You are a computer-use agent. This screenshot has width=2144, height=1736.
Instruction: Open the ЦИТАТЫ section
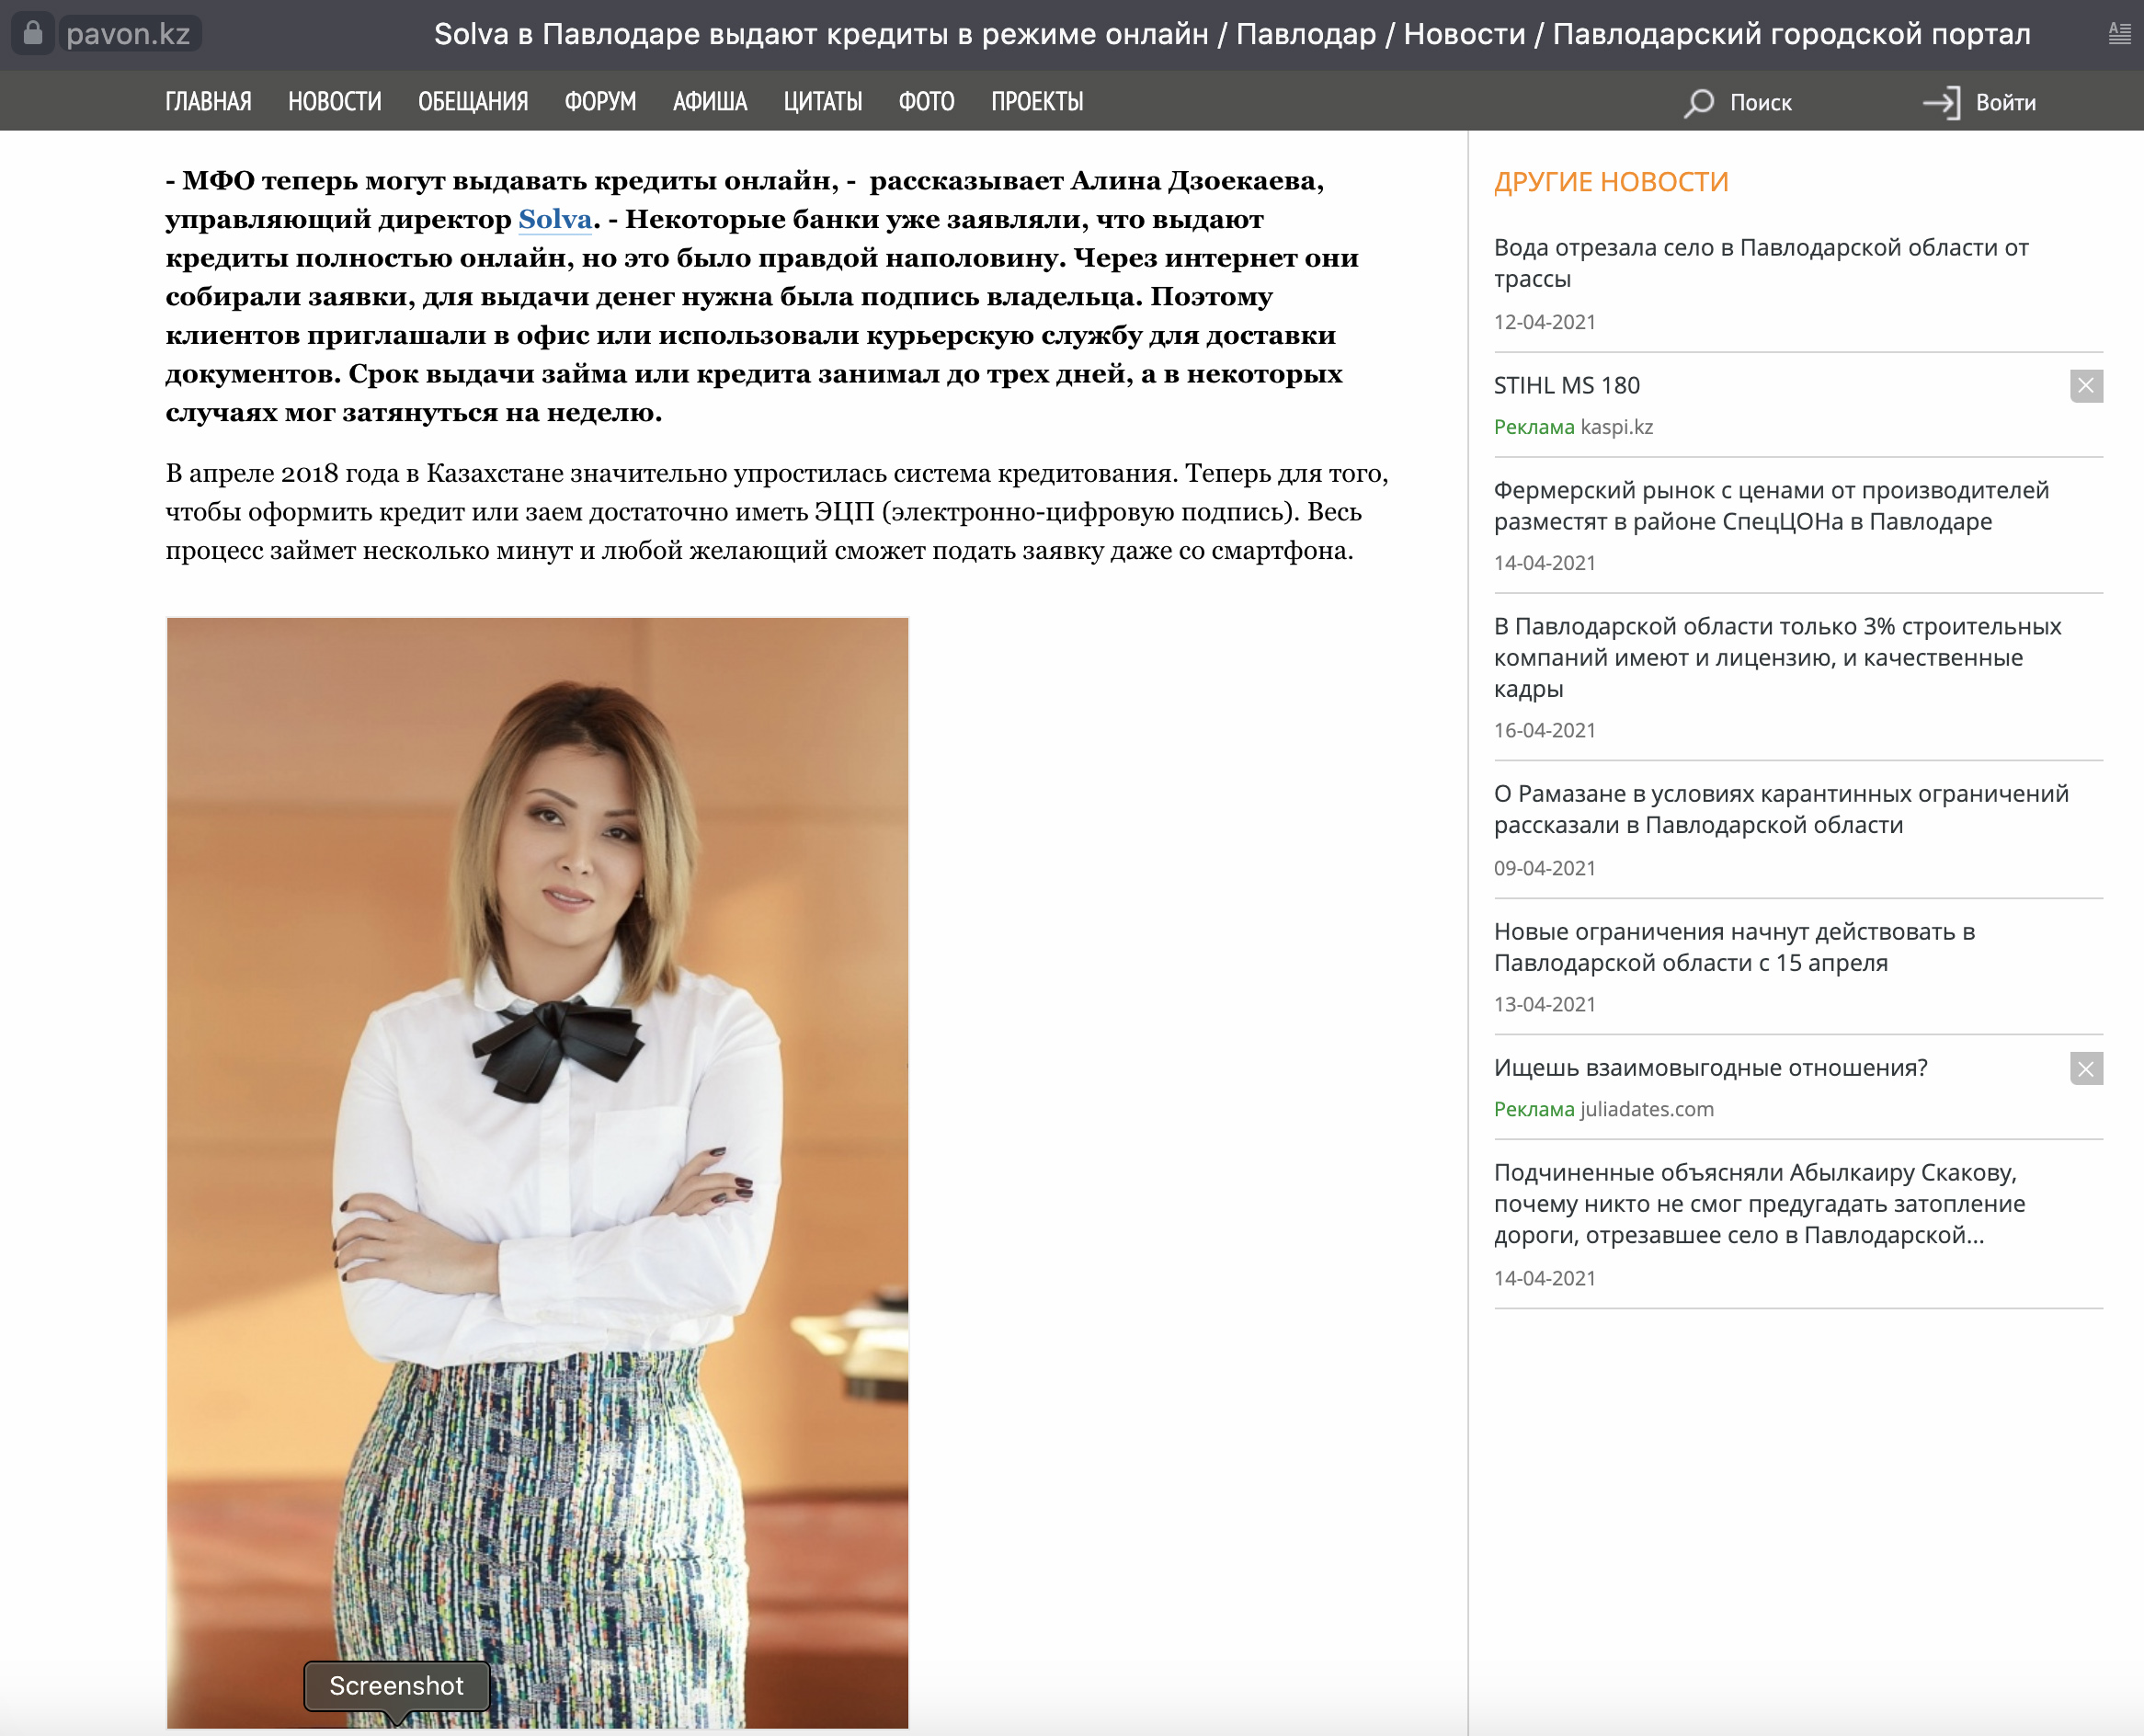pyautogui.click(x=823, y=102)
